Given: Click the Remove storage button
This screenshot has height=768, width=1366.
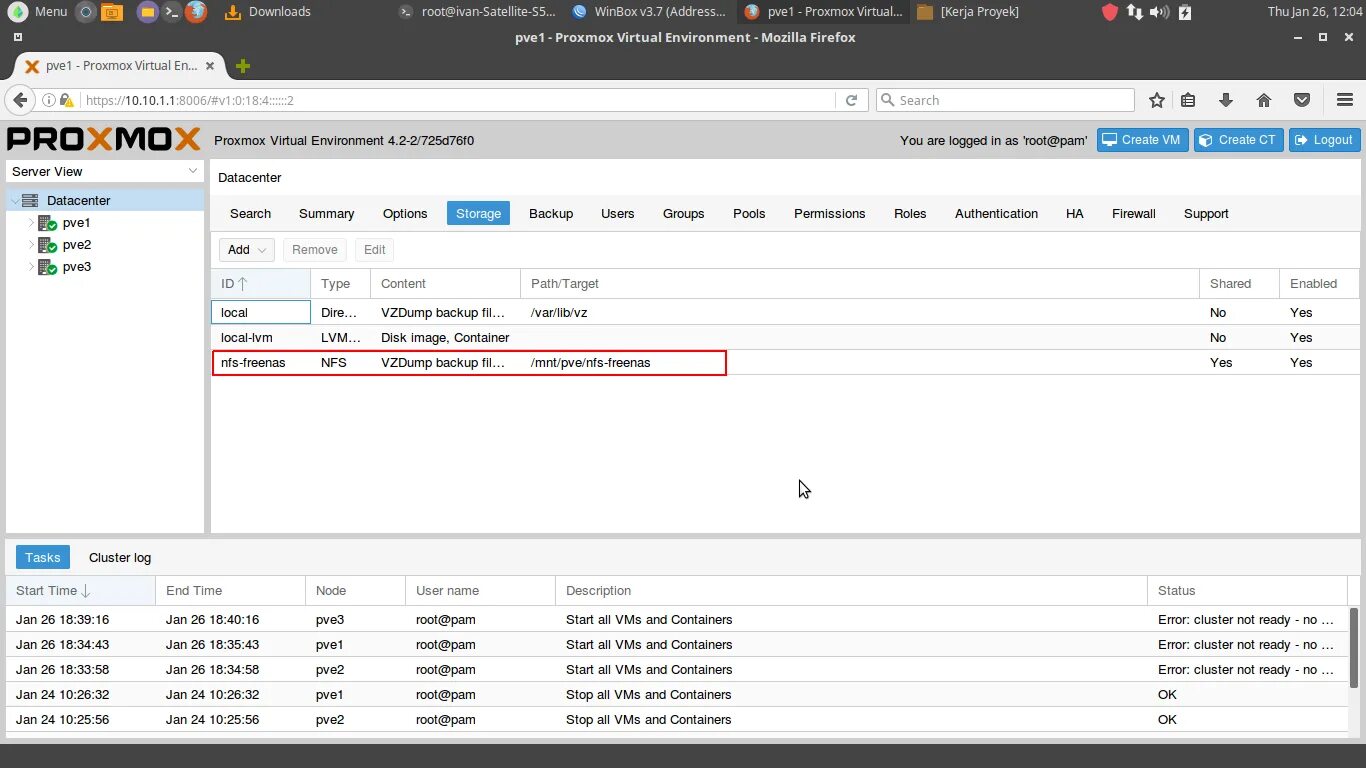Looking at the screenshot, I should [314, 250].
